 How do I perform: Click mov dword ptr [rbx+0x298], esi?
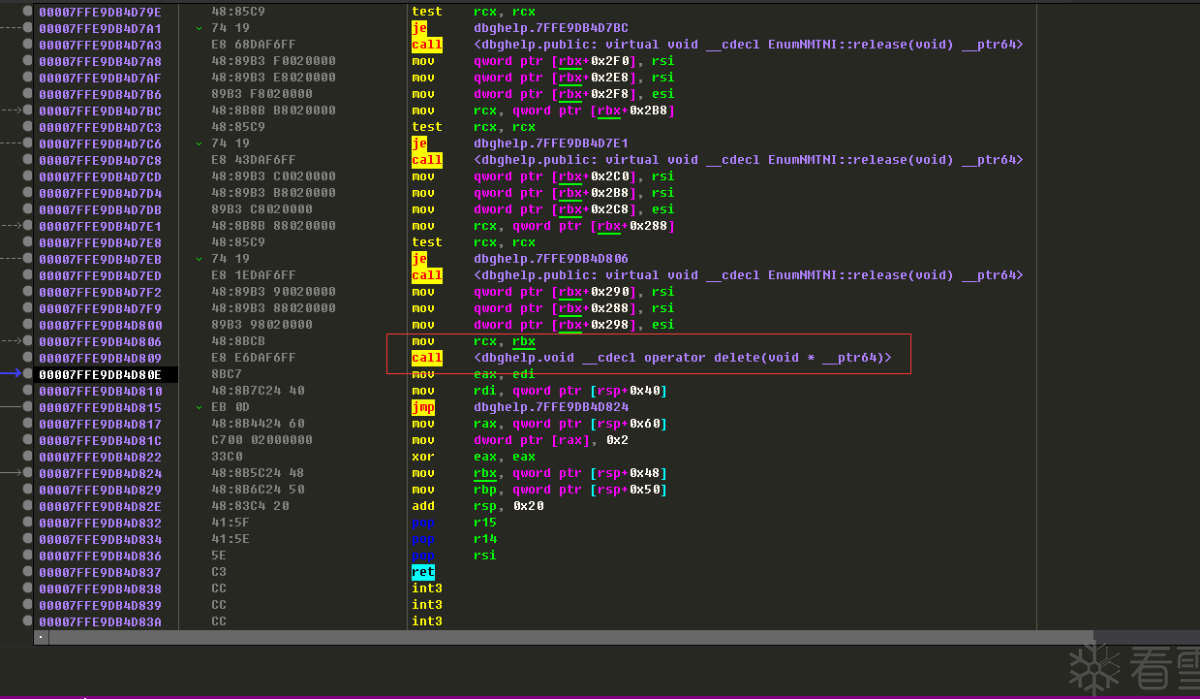coord(543,324)
